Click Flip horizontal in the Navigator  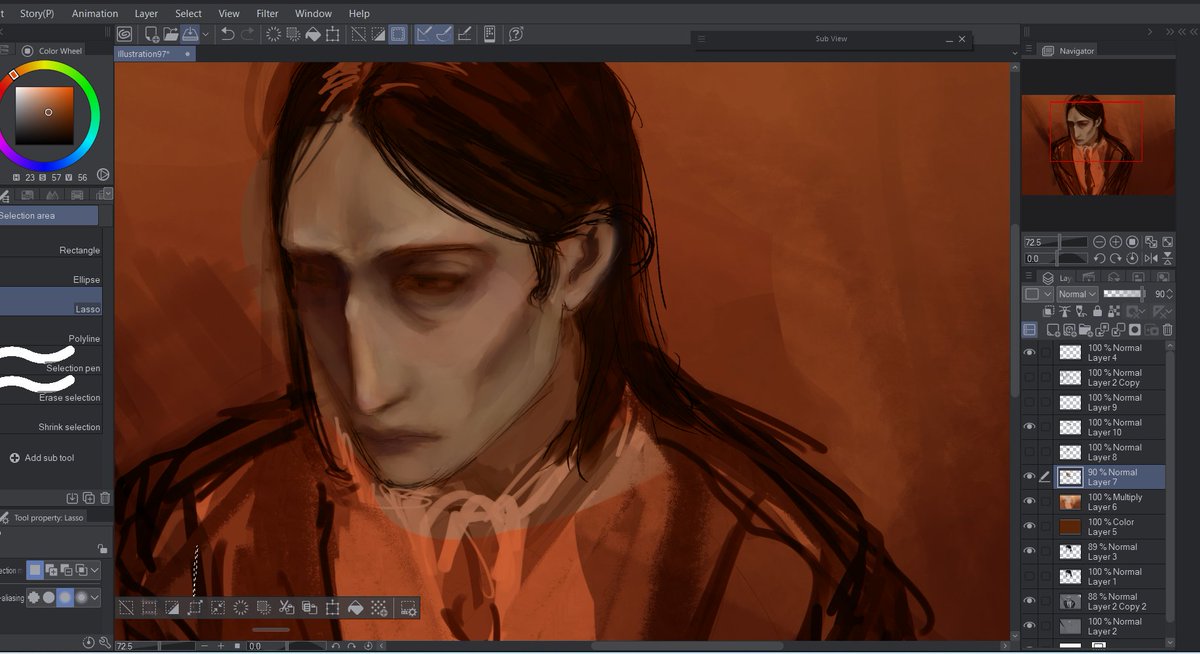point(1150,258)
